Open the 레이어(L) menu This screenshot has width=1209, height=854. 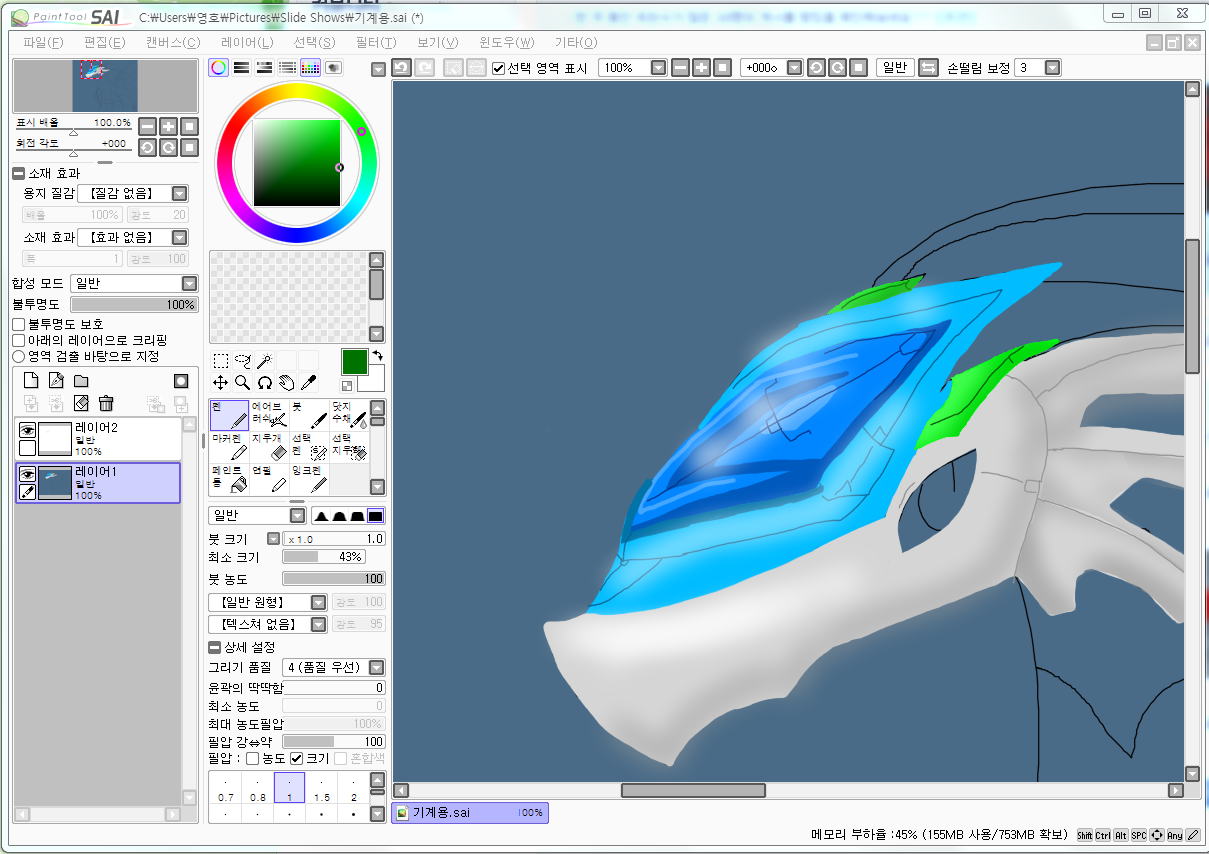247,42
